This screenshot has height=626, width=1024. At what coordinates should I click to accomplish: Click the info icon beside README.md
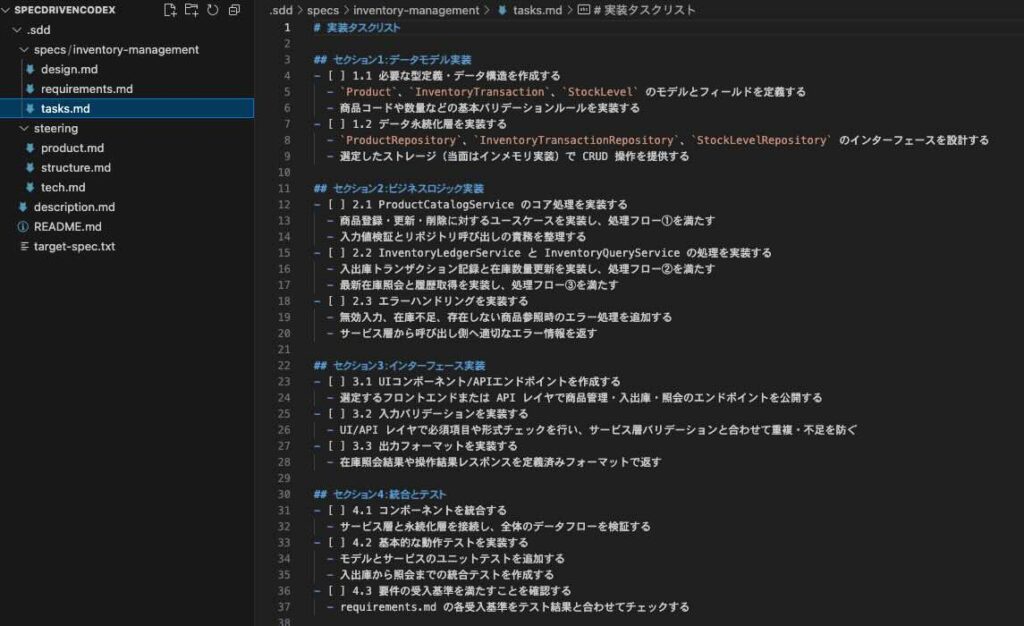23,226
